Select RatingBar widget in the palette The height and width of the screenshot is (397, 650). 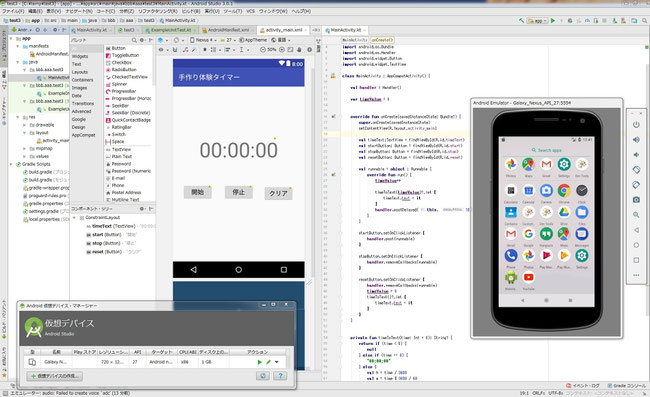pos(119,127)
